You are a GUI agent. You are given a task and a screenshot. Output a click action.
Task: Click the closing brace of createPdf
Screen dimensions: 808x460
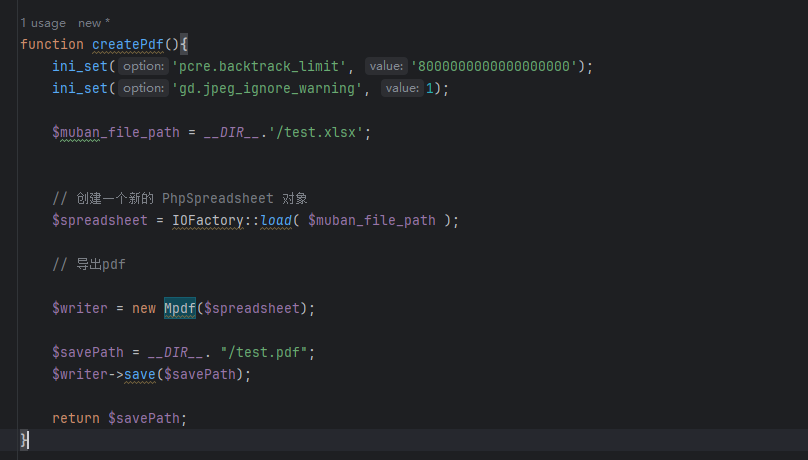(24, 440)
